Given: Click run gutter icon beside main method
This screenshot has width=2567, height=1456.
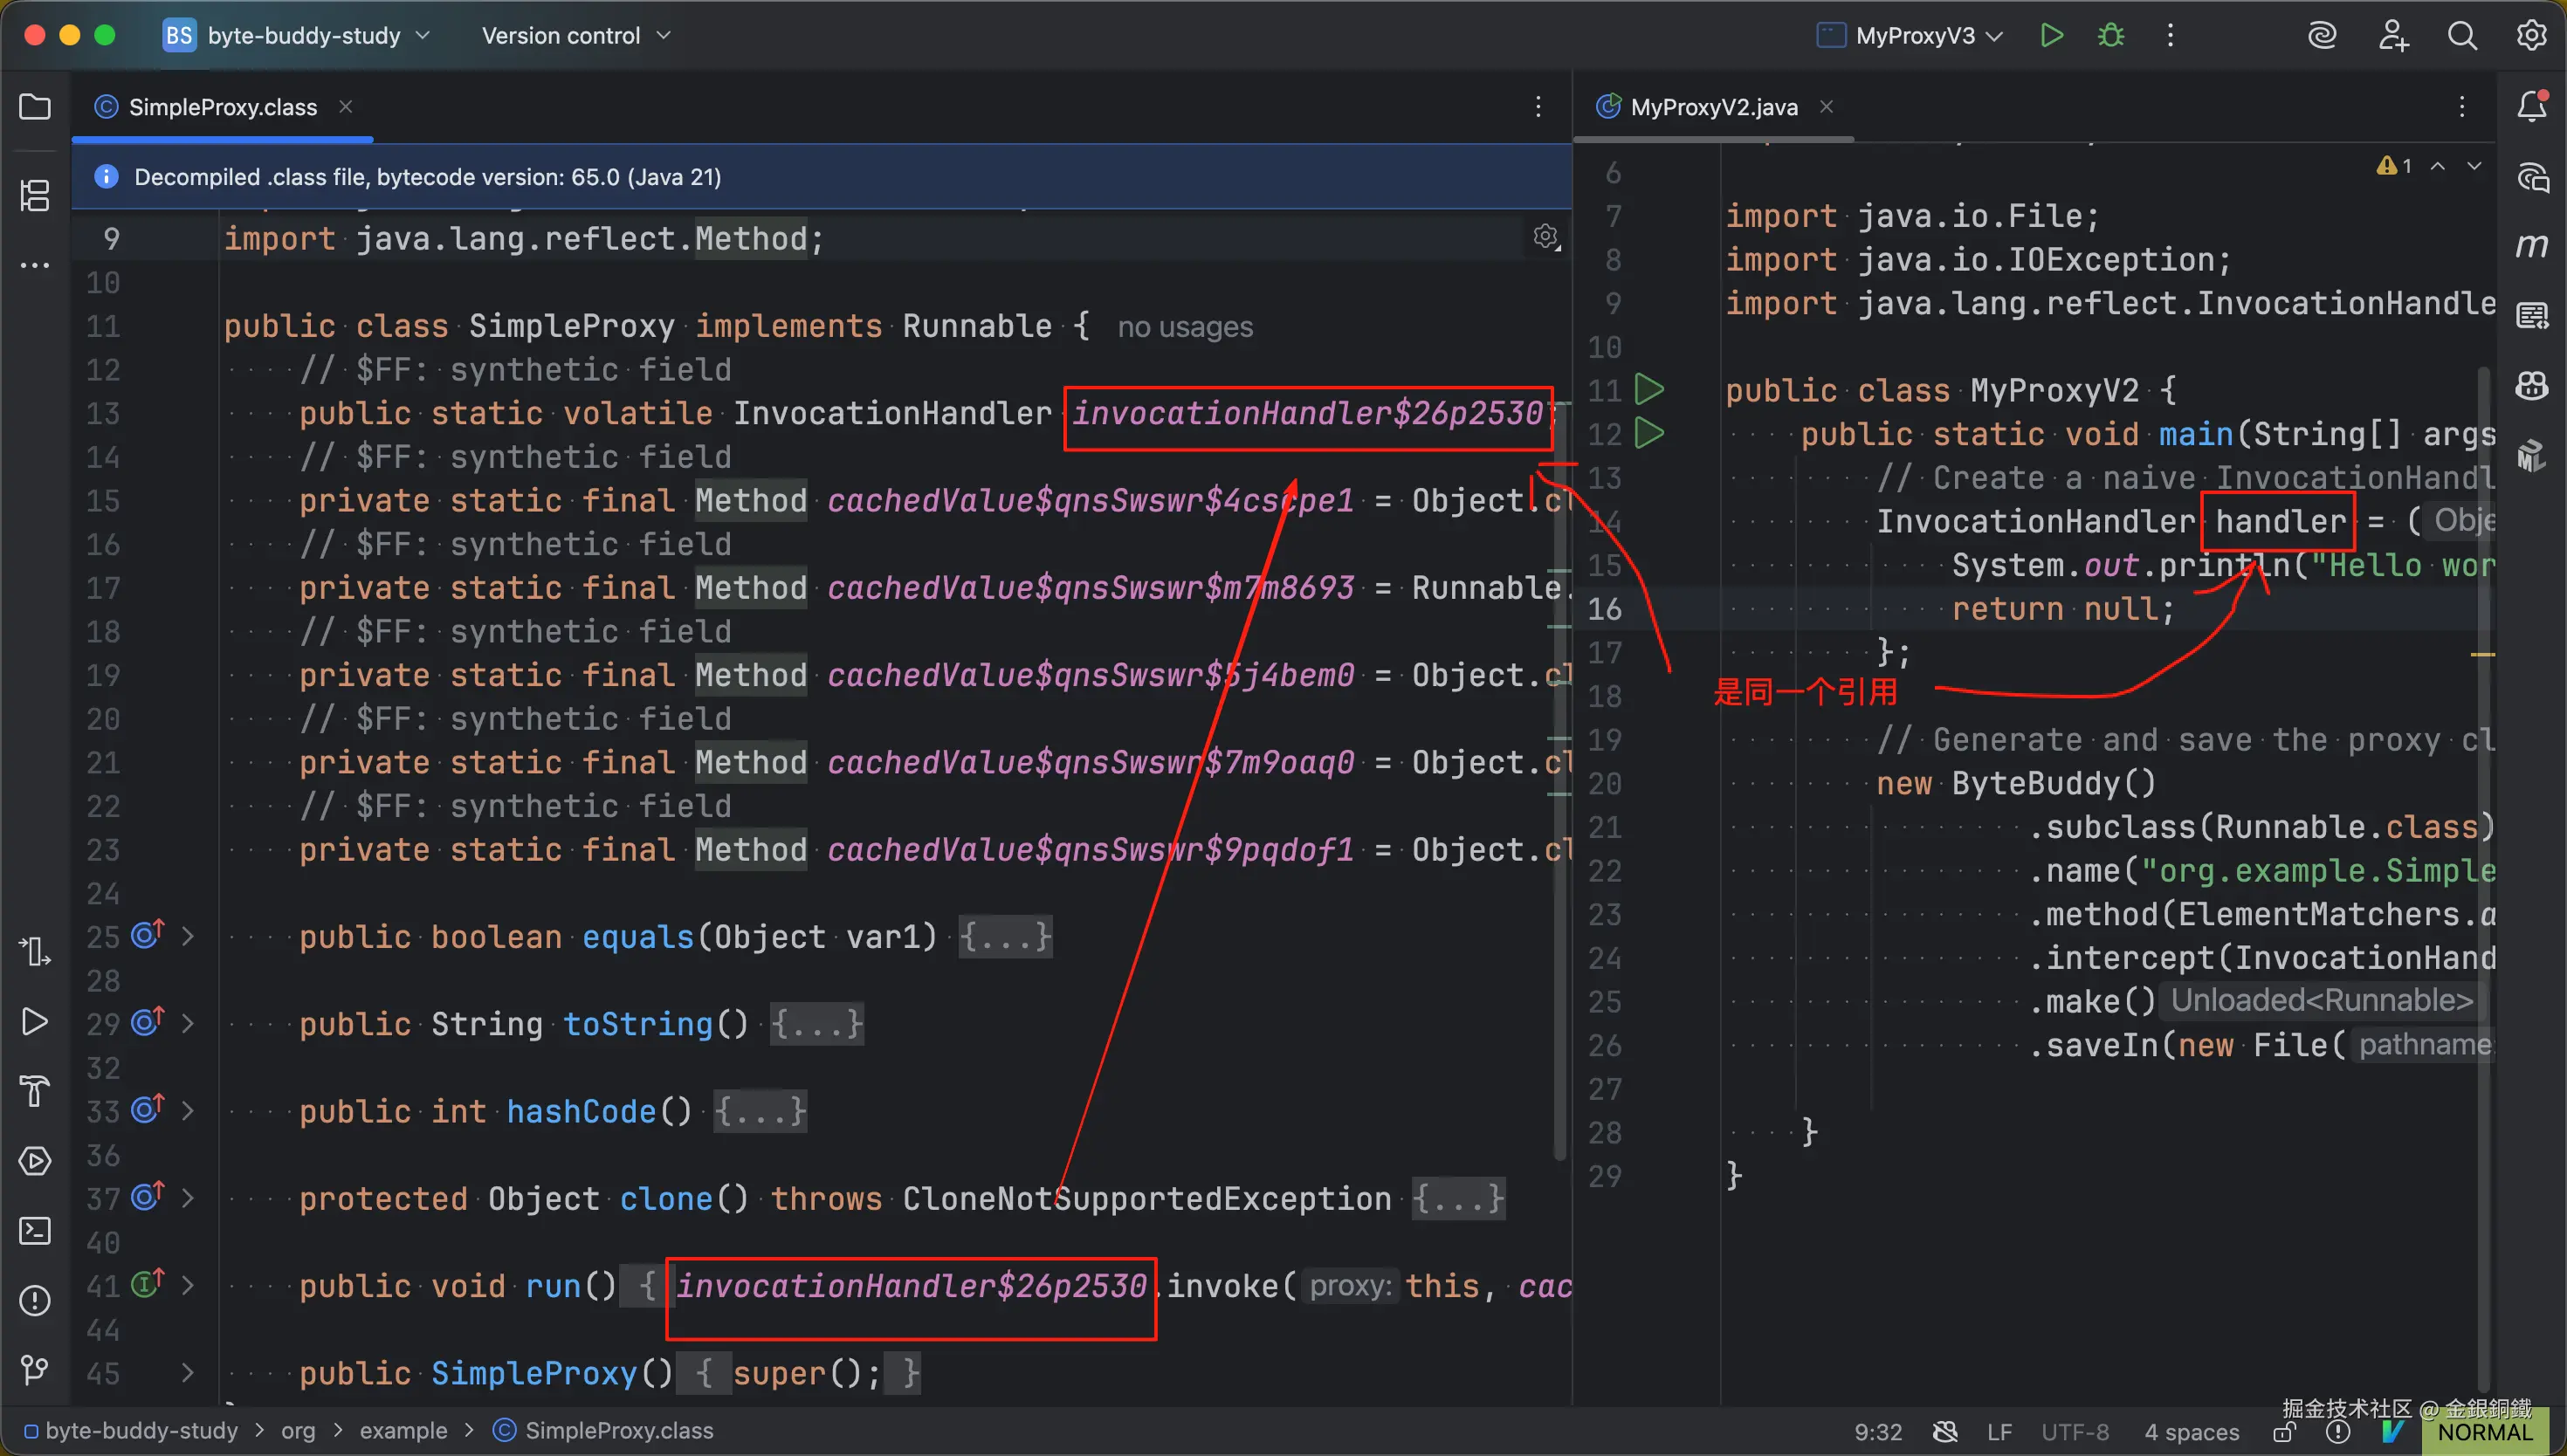Looking at the screenshot, I should [x=1649, y=434].
